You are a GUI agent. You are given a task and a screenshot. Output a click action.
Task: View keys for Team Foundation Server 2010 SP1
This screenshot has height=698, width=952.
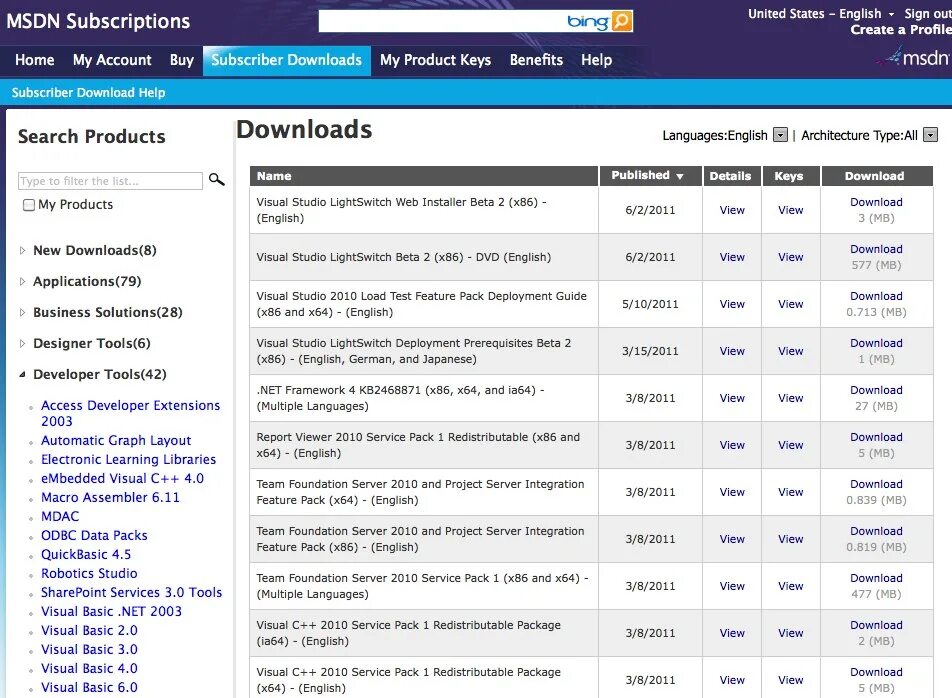point(790,586)
